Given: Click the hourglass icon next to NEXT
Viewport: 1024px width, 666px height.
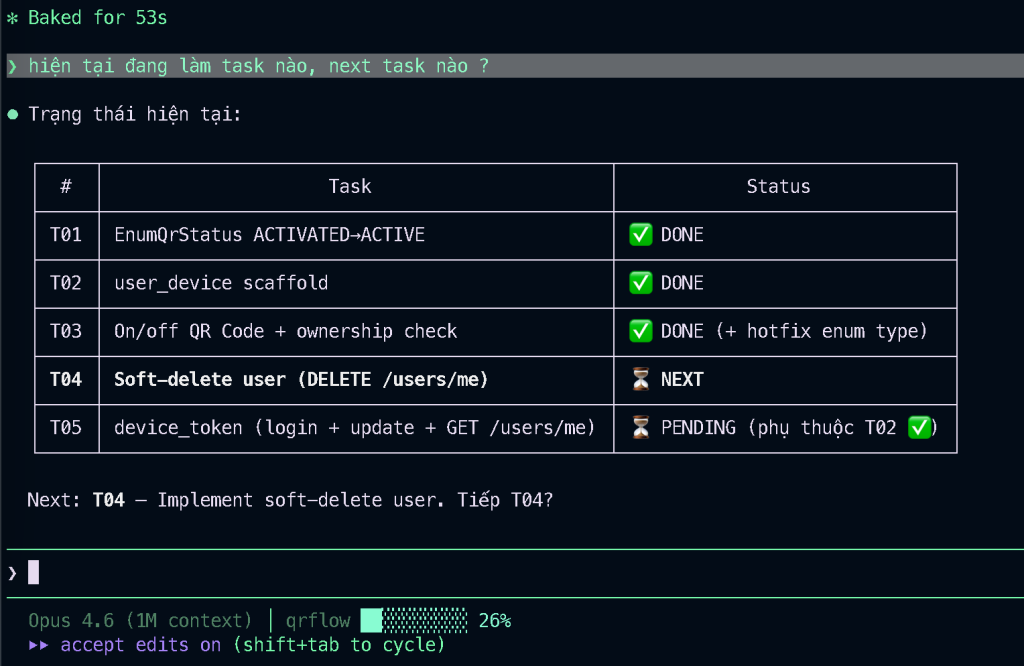Looking at the screenshot, I should [x=640, y=379].
